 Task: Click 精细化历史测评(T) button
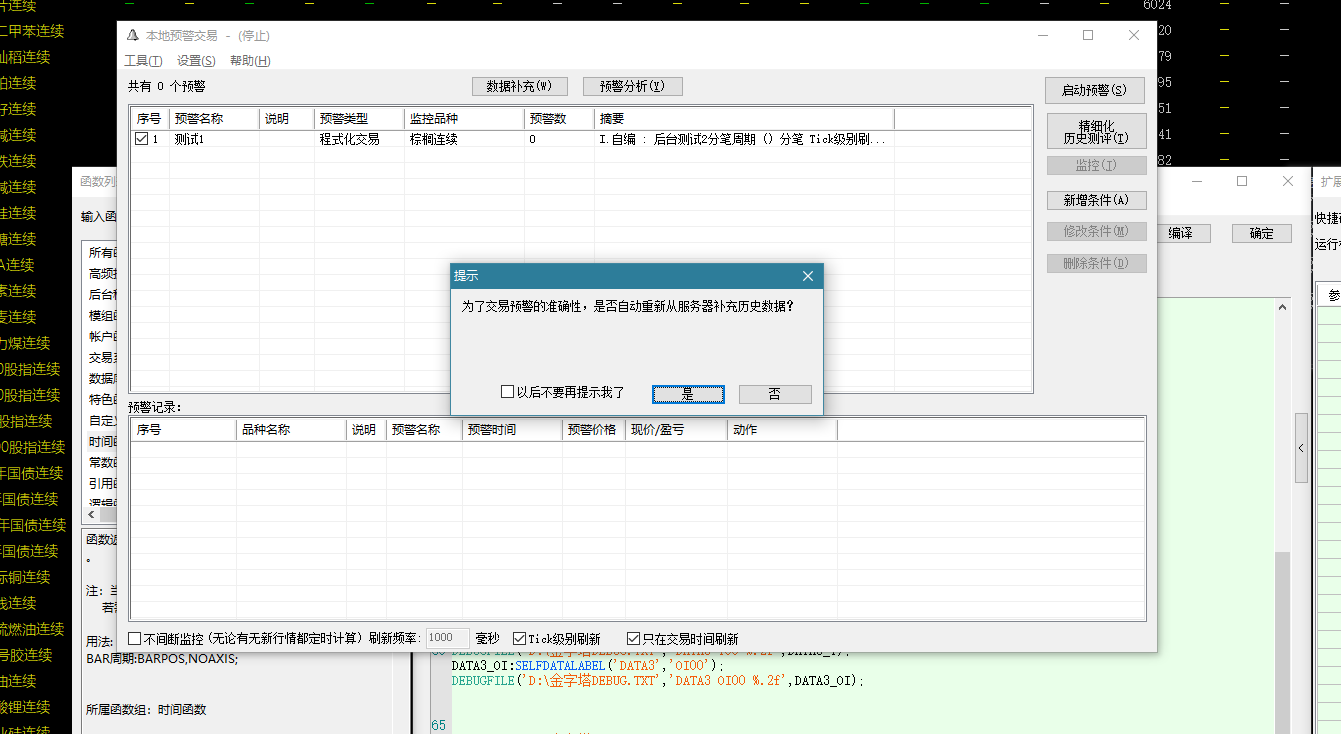pyautogui.click(x=1095, y=131)
